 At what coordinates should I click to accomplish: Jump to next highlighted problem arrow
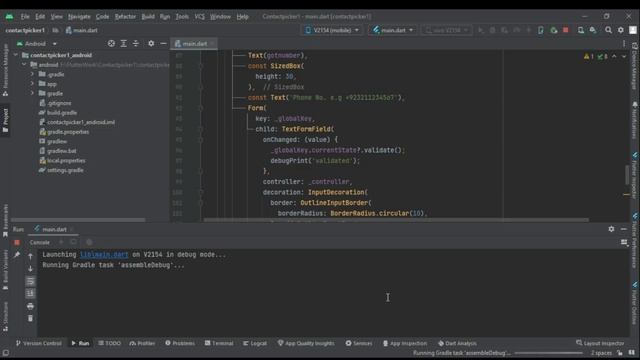(x=624, y=56)
